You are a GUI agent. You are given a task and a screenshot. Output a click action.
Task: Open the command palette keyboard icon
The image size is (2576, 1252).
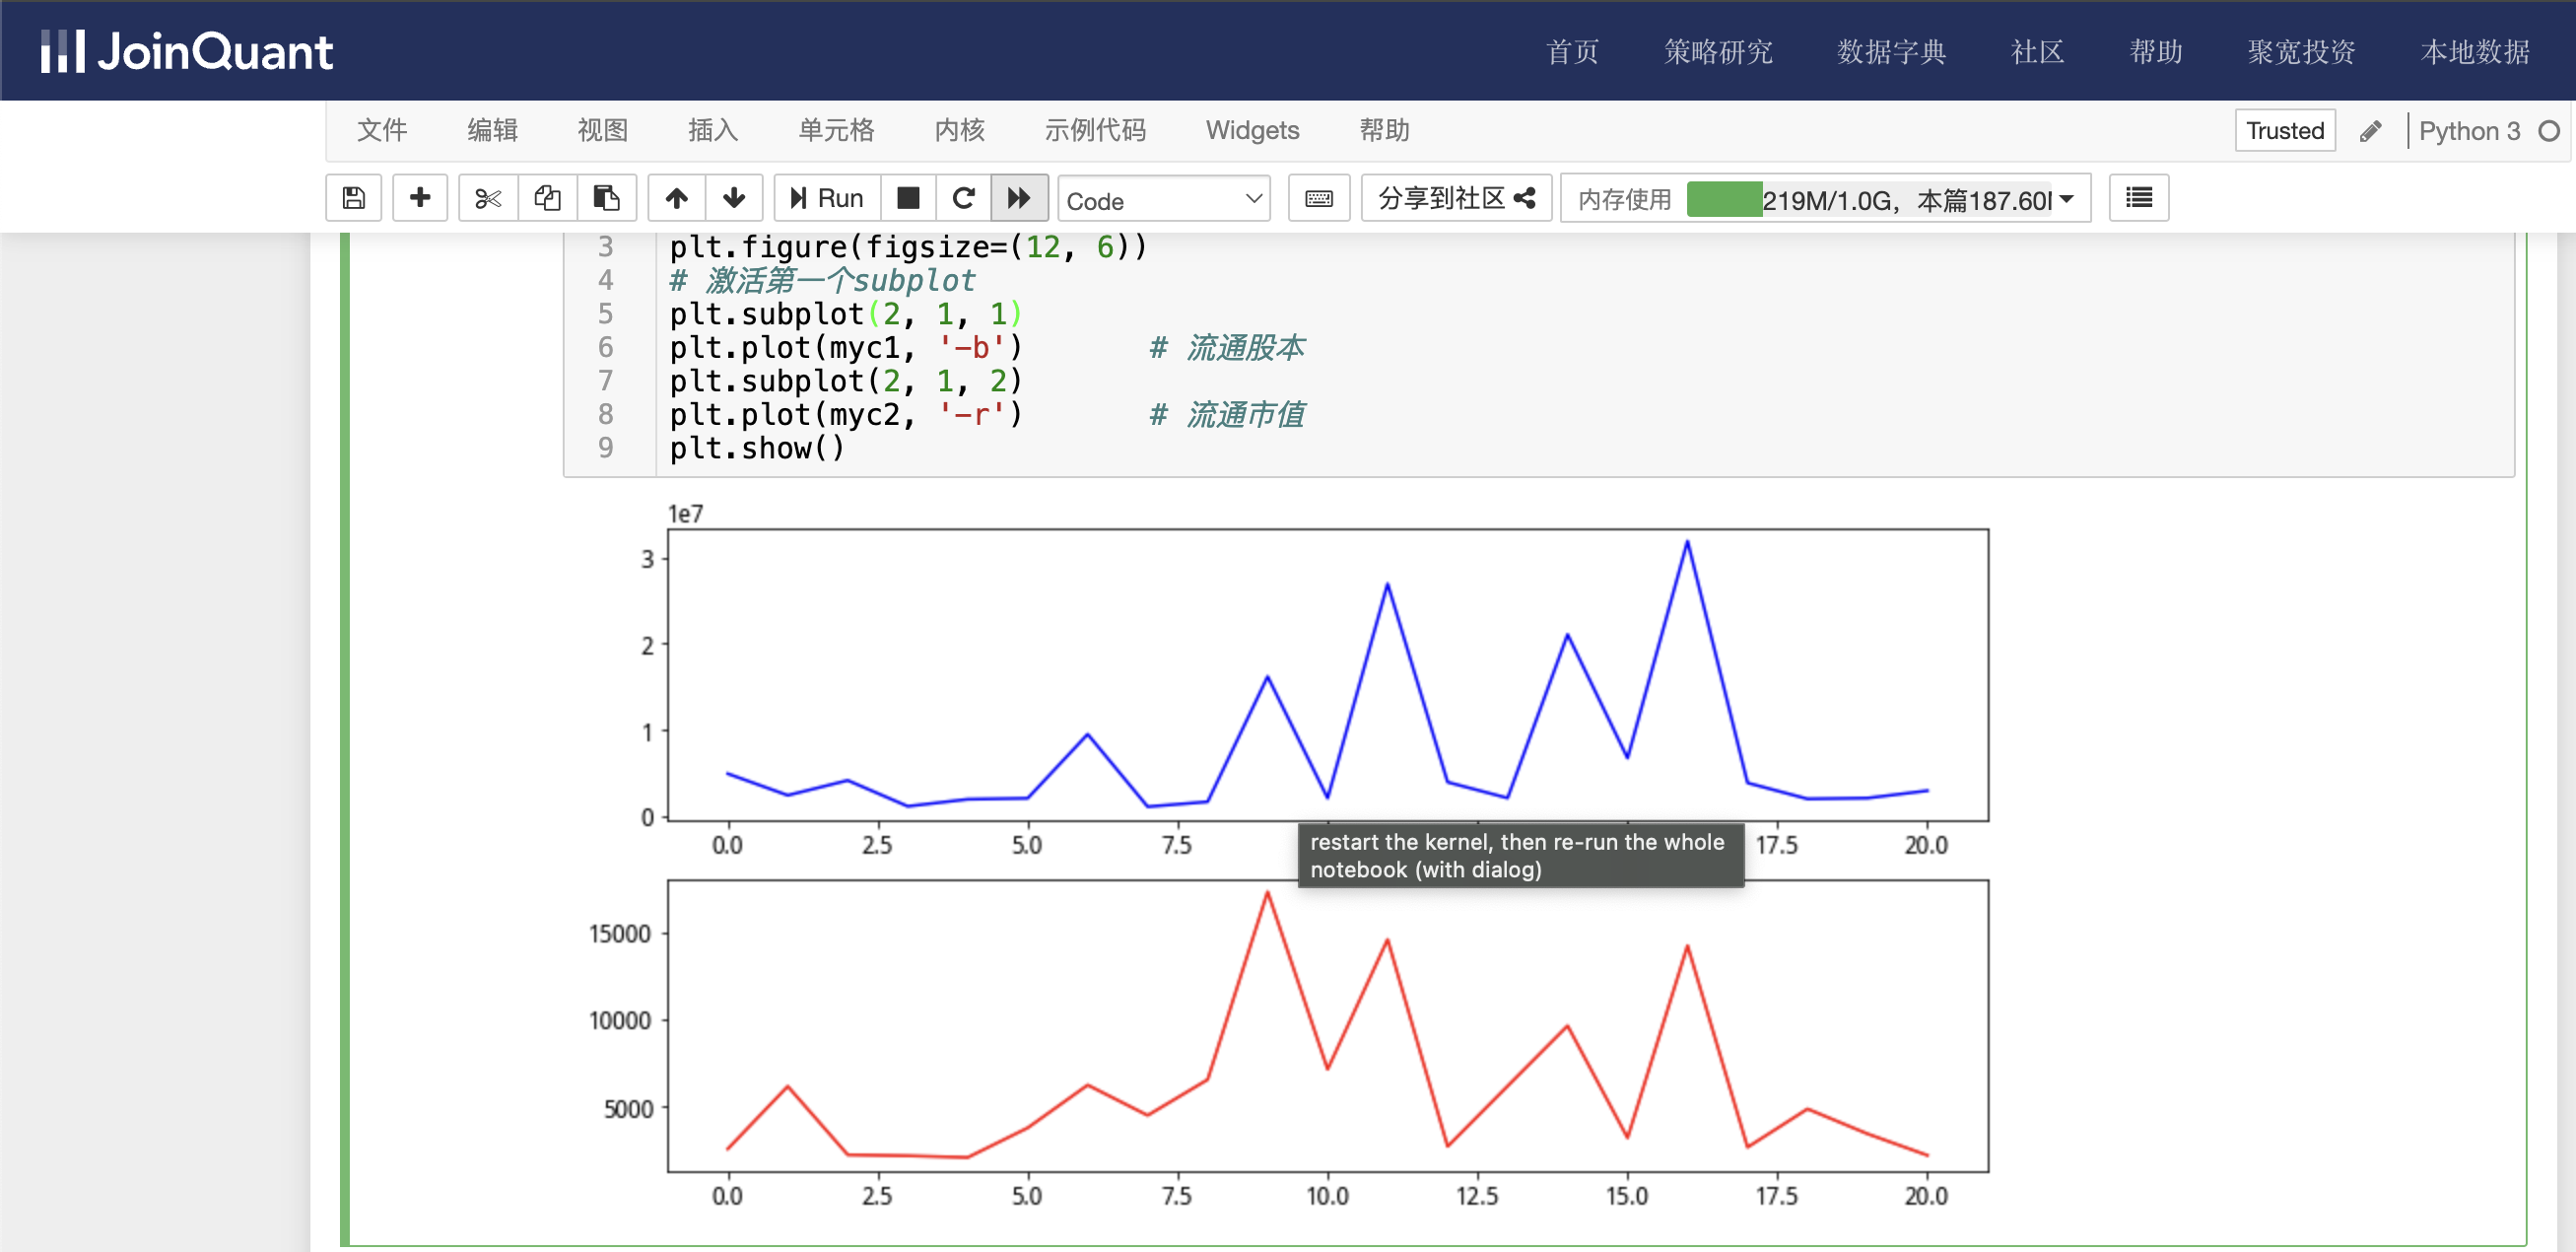pos(1318,198)
